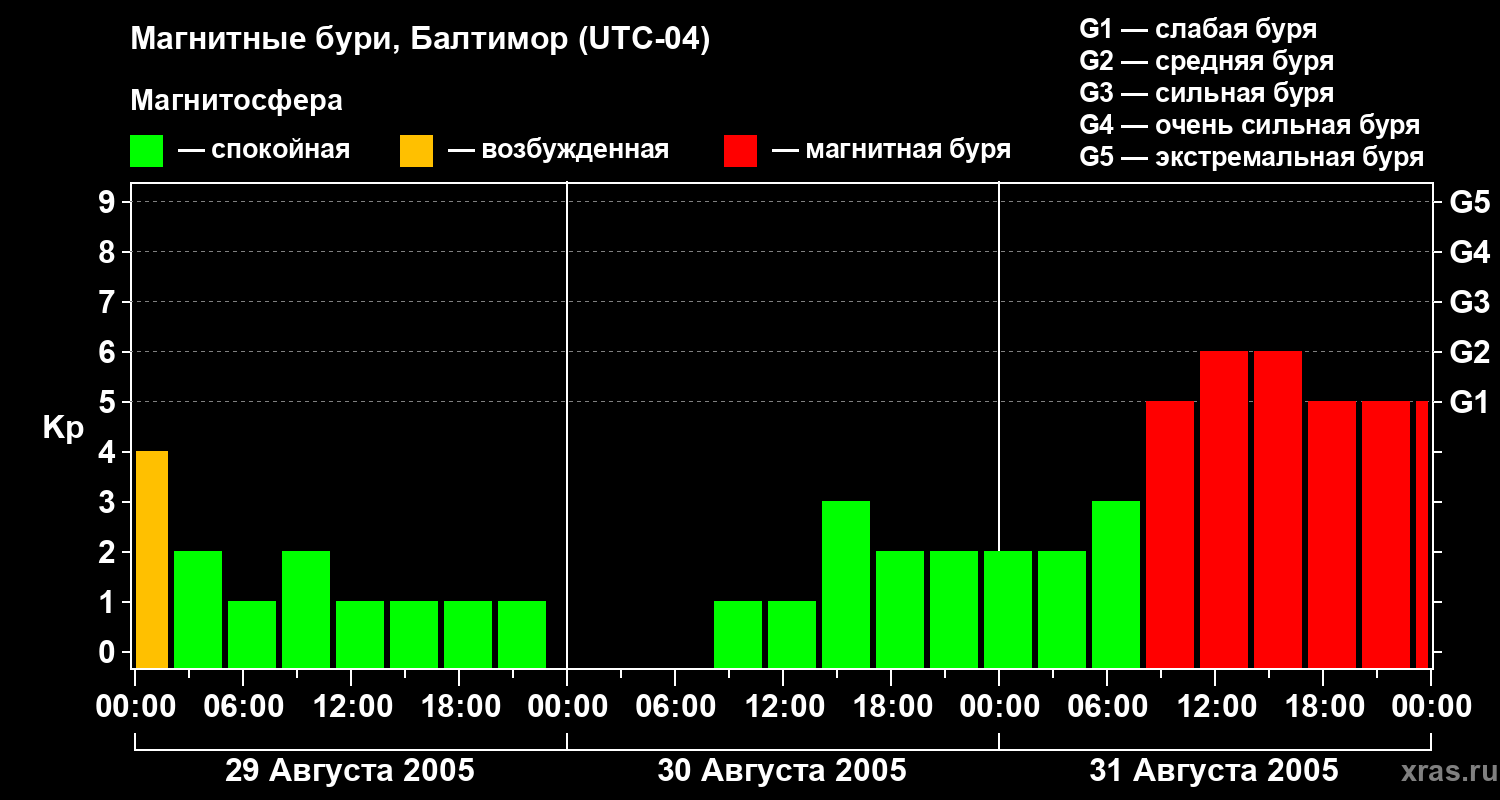This screenshot has width=1500, height=800.
Task: Click legend line 'G3 — сильная буря'
Action: coord(1206,93)
